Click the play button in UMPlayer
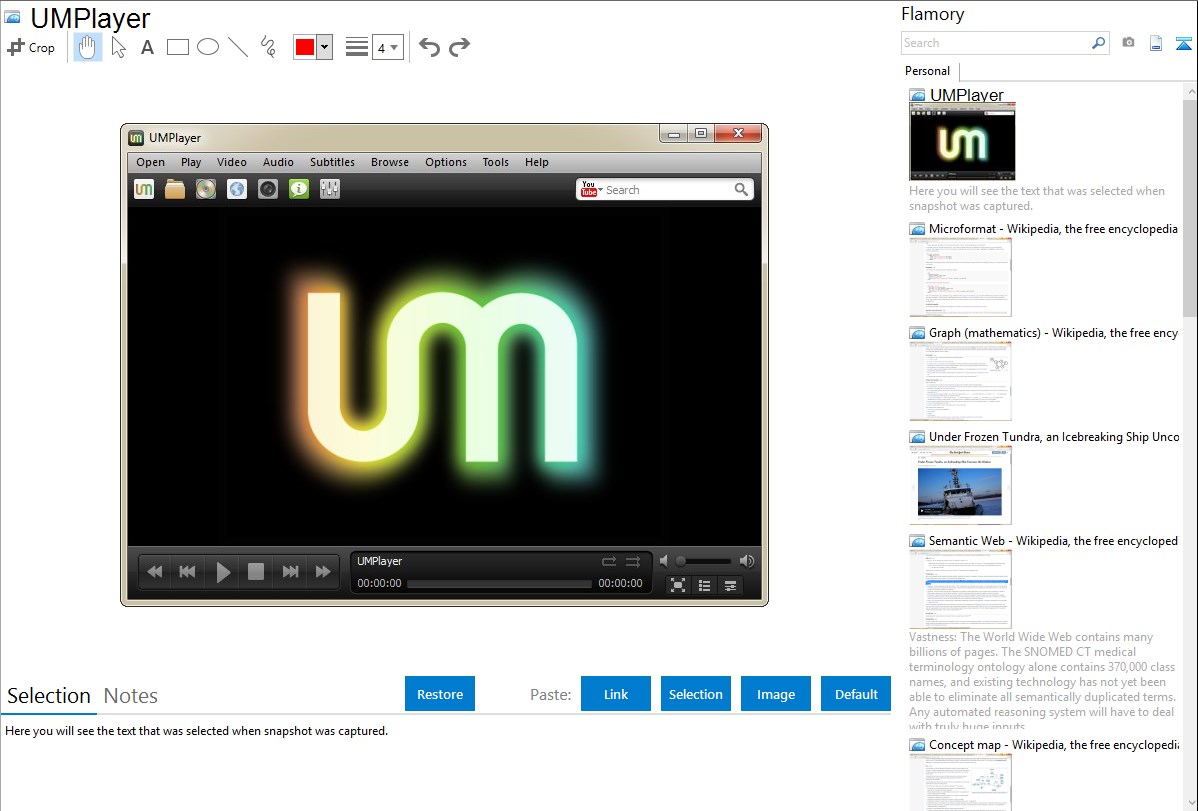The image size is (1198, 811). [223, 572]
